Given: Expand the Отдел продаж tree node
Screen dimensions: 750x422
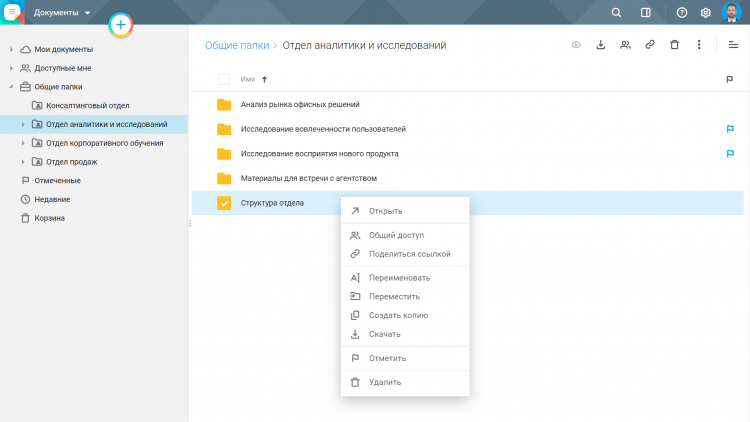Looking at the screenshot, I should tap(22, 162).
